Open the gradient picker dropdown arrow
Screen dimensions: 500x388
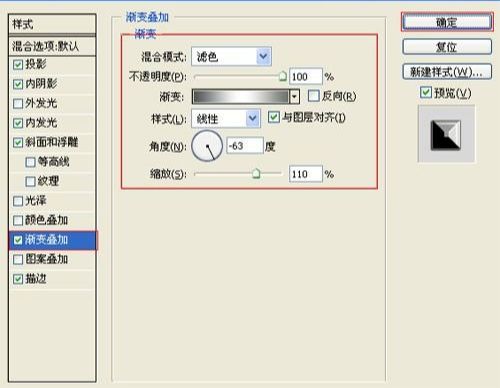(294, 97)
